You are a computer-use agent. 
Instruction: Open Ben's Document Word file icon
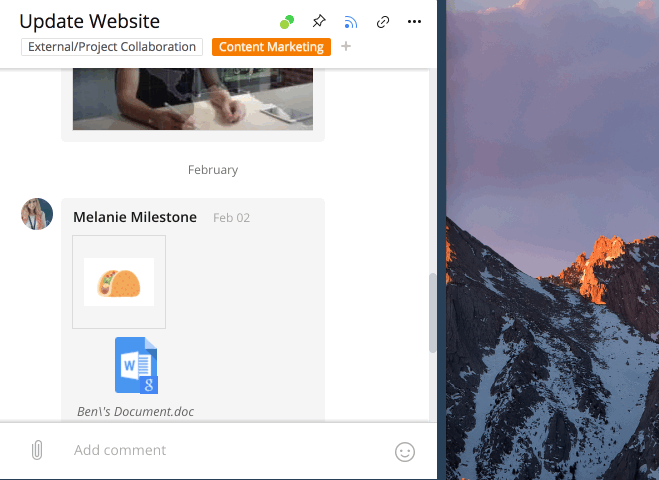[x=136, y=365]
